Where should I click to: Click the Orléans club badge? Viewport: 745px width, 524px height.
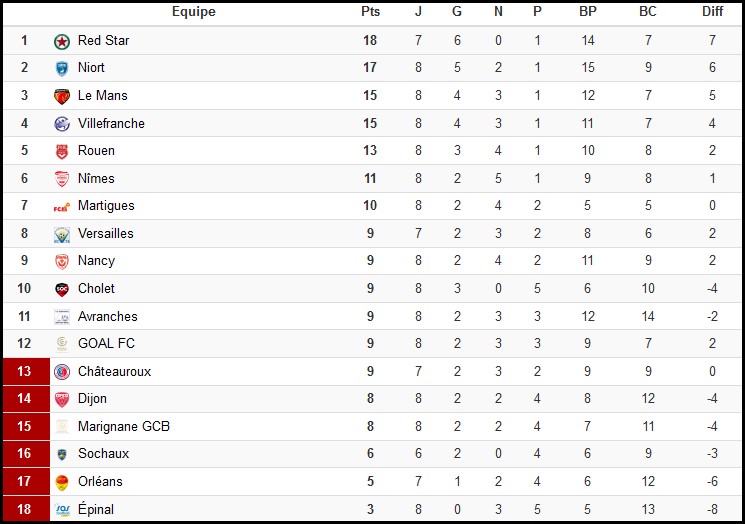pyautogui.click(x=62, y=482)
